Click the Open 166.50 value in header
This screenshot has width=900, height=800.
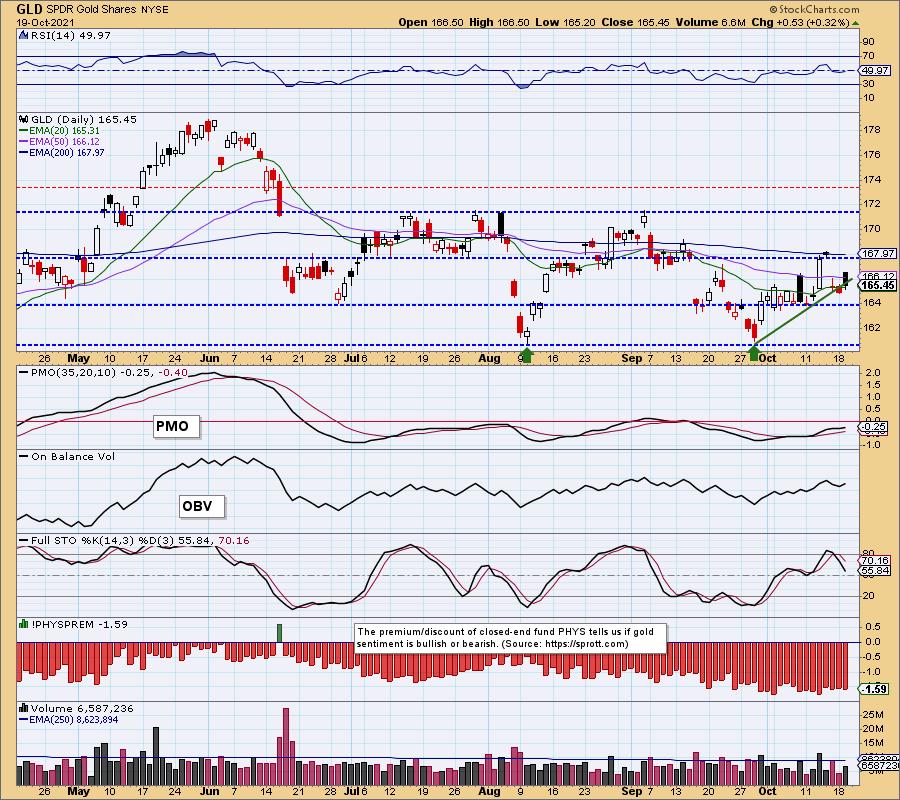tap(431, 22)
